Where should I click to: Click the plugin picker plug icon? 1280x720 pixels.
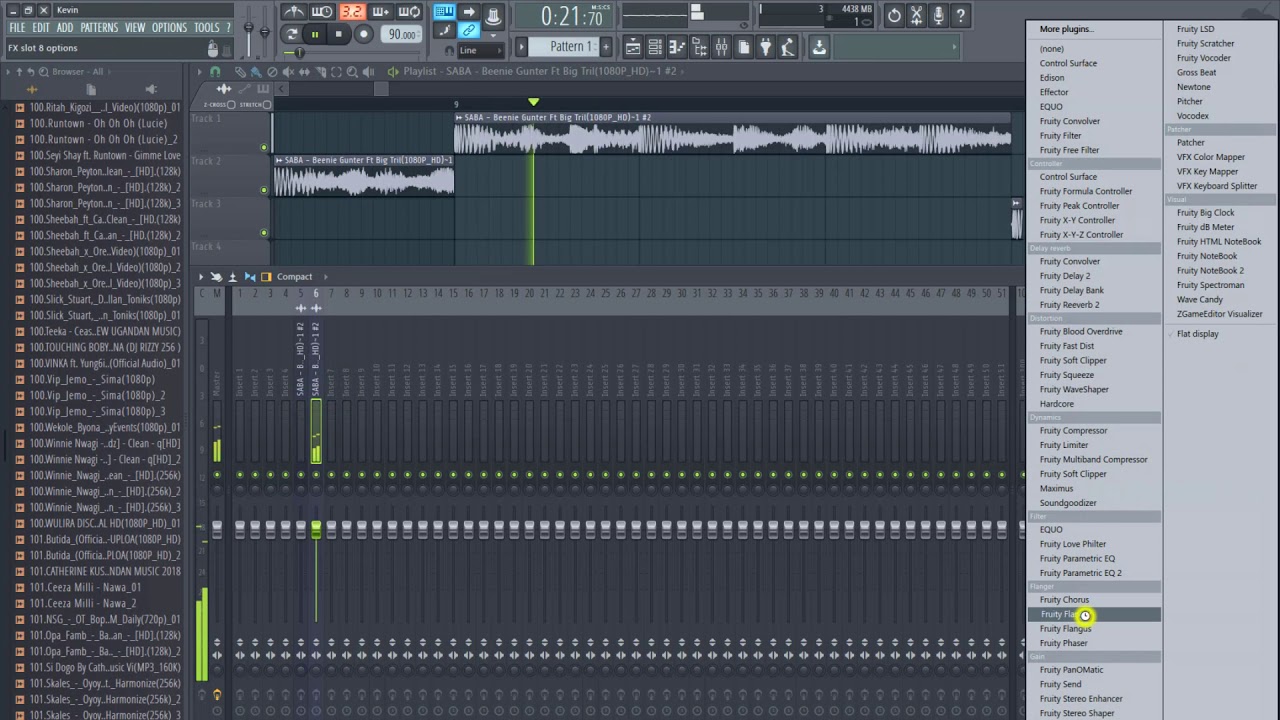point(765,47)
